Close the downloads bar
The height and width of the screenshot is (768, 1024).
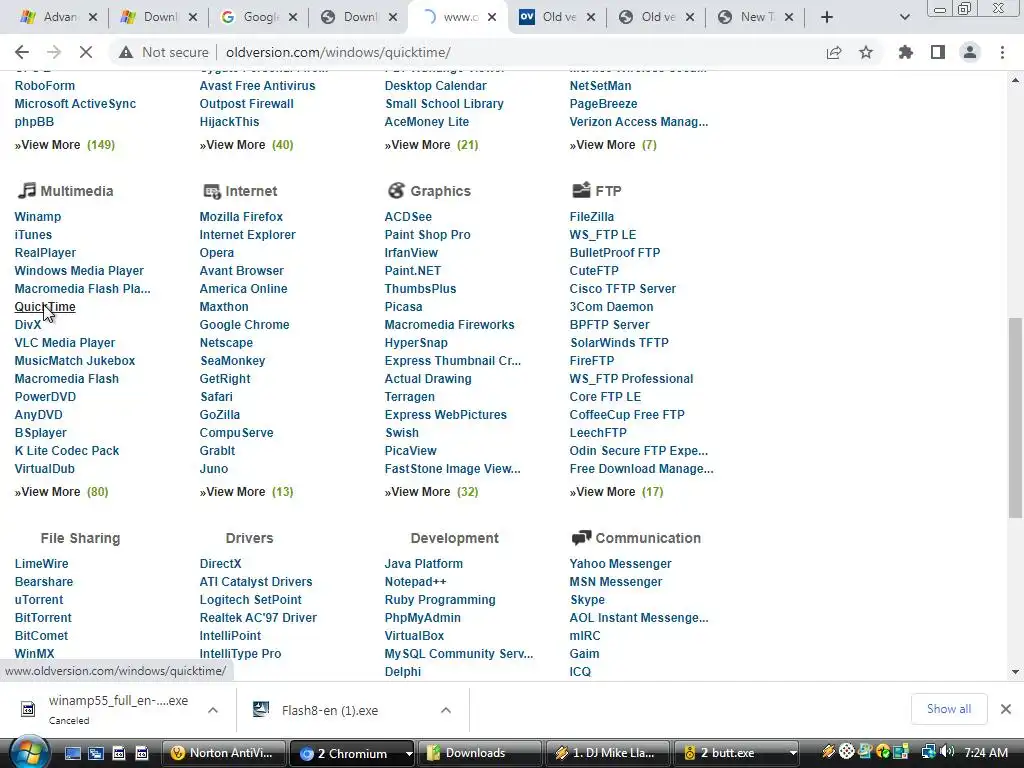[x=1006, y=709]
